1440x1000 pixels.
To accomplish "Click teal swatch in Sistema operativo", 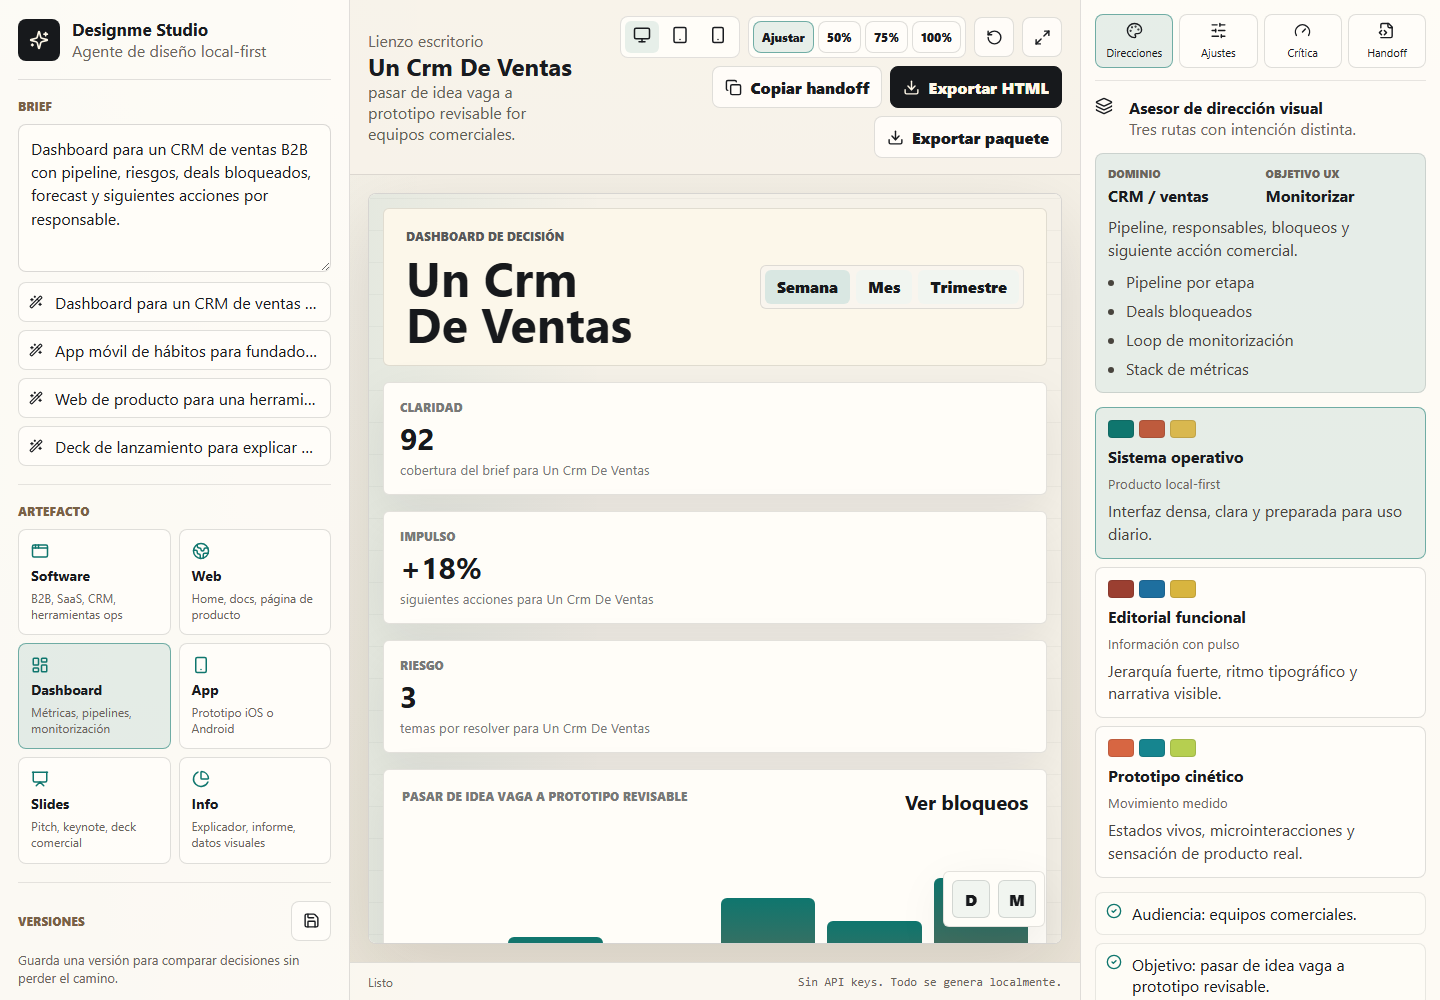I will pos(1121,429).
